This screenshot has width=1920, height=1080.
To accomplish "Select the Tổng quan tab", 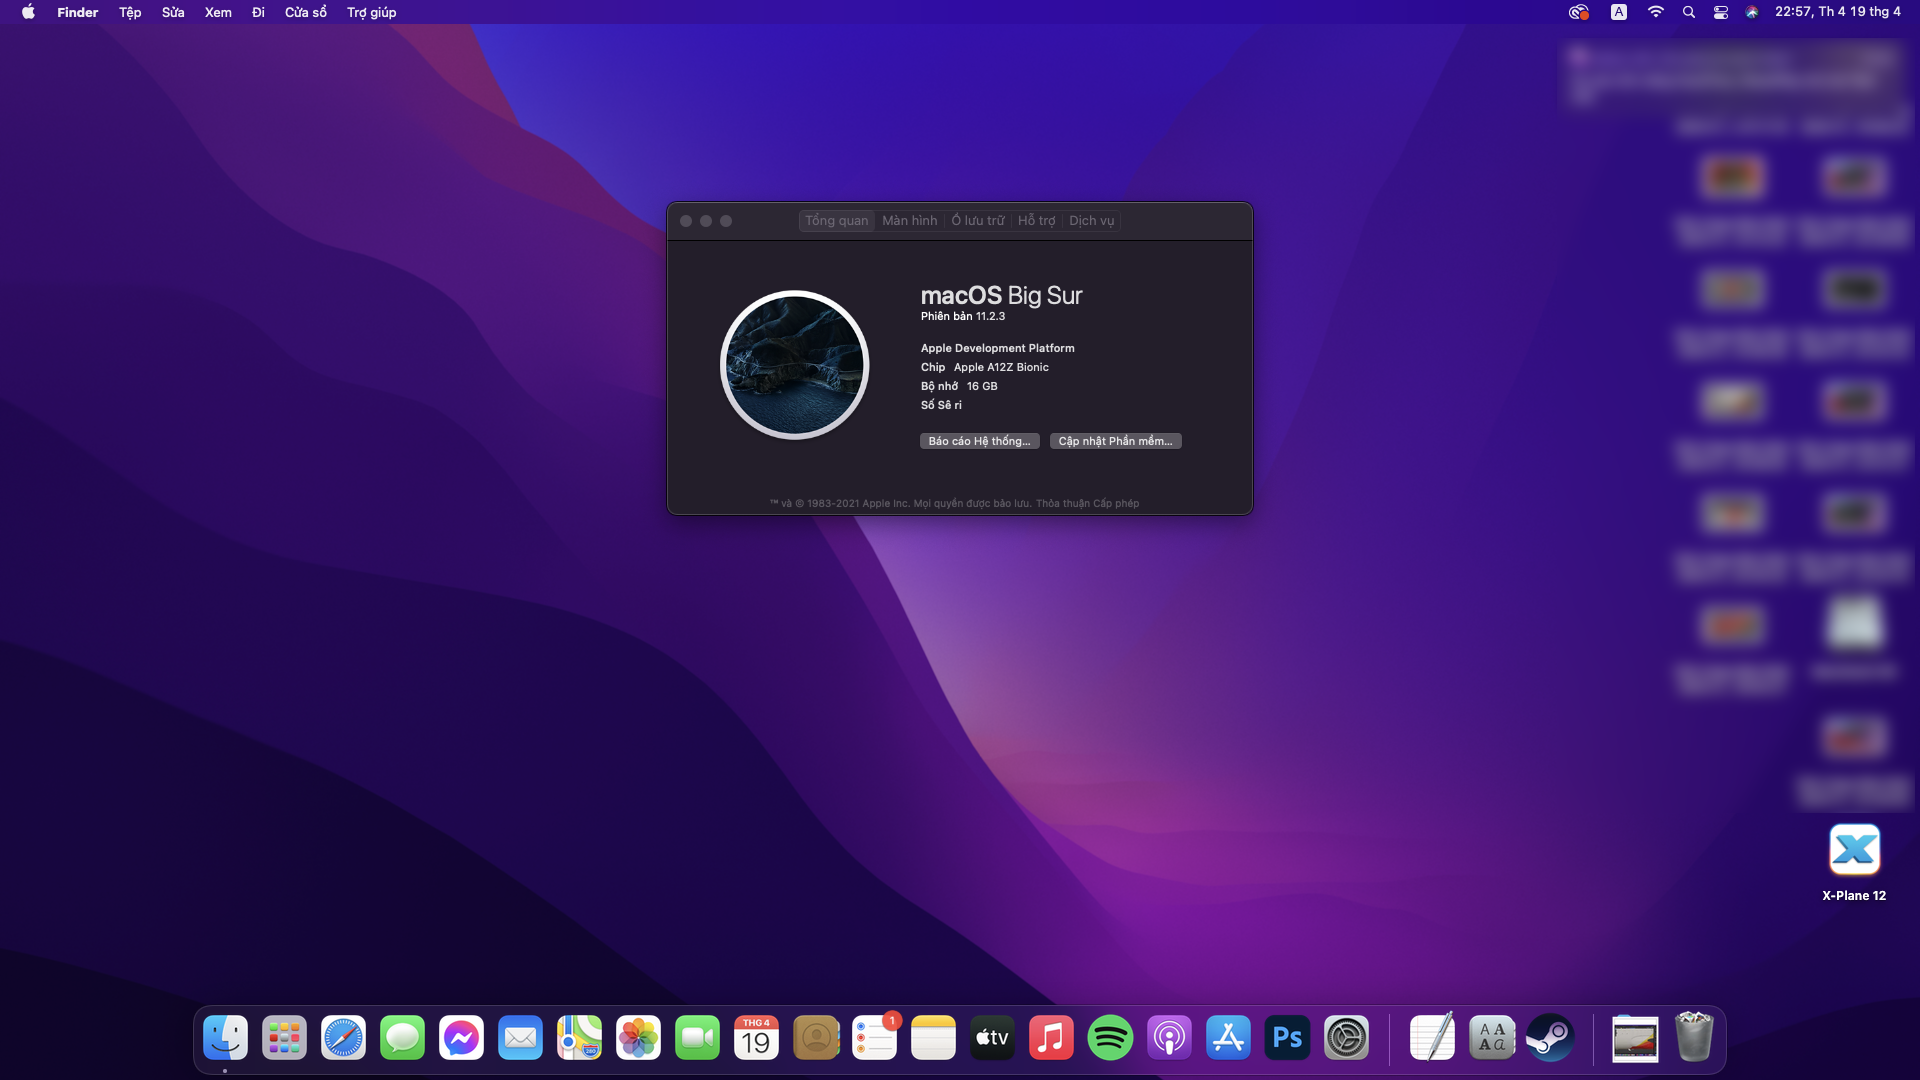I will 837,220.
